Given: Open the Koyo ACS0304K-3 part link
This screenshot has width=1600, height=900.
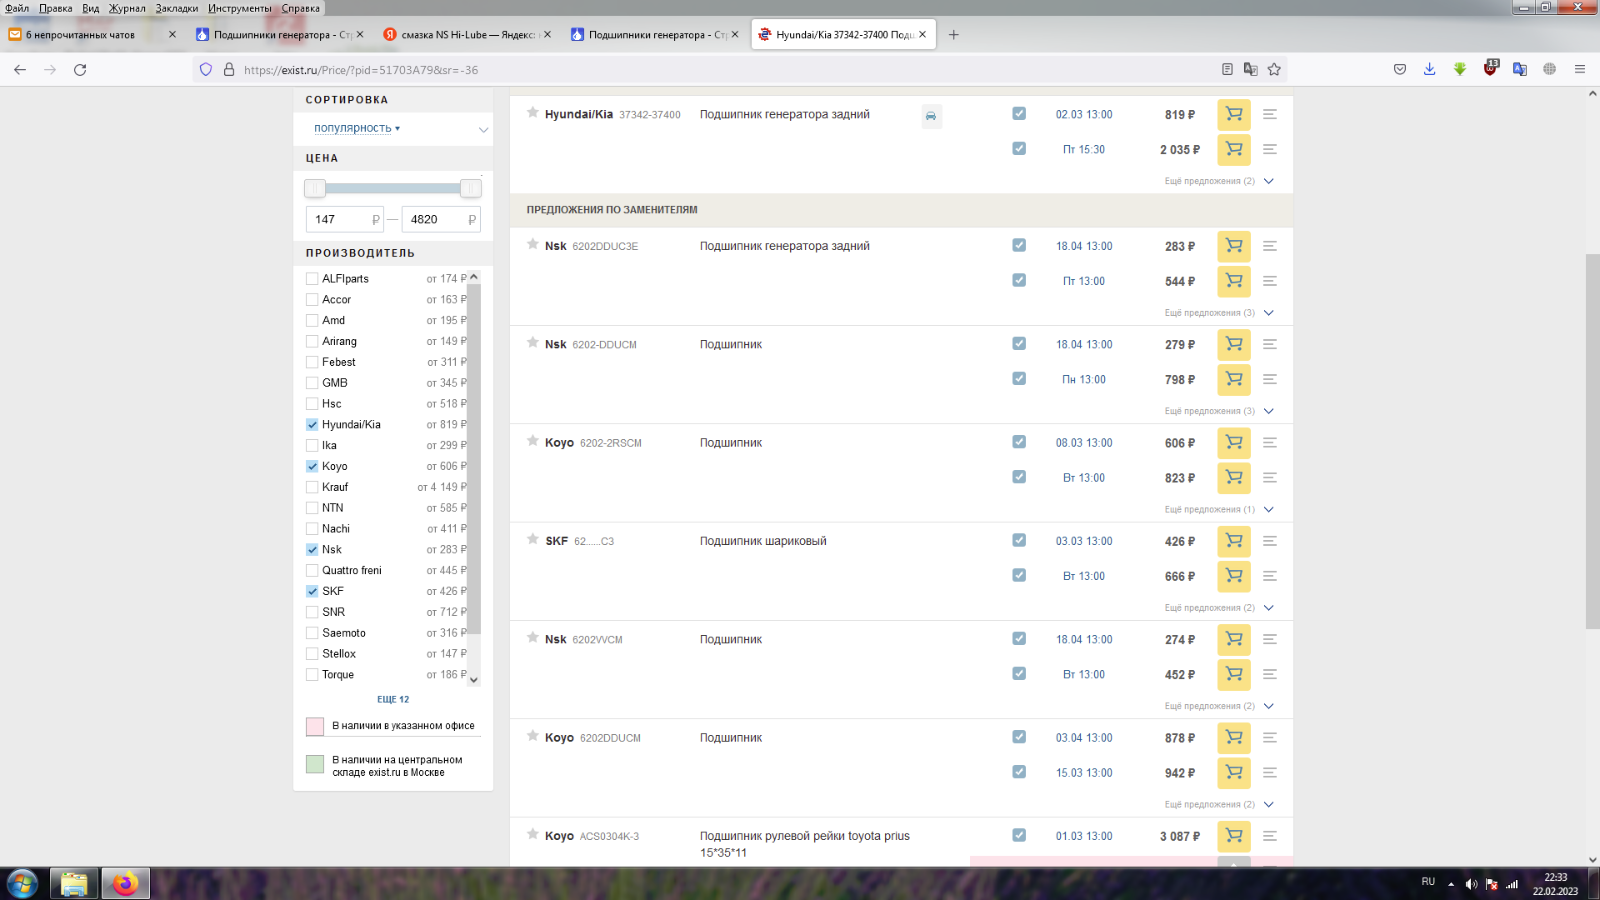Looking at the screenshot, I should (x=609, y=836).
